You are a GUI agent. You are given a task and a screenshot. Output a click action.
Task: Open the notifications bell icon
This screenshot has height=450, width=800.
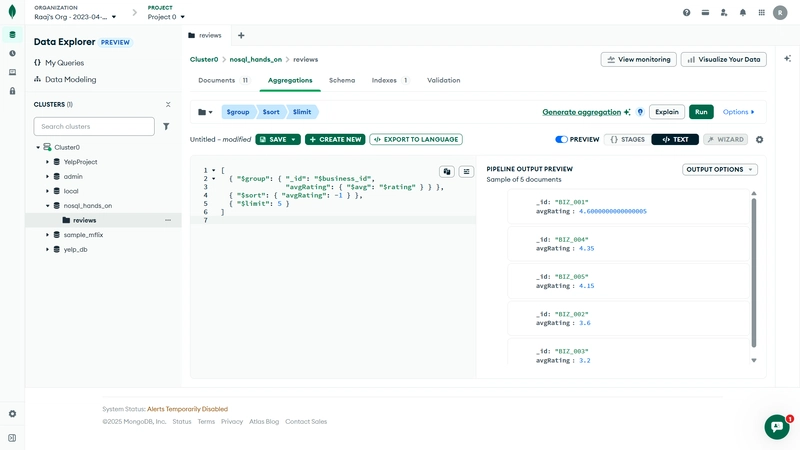[x=743, y=12]
